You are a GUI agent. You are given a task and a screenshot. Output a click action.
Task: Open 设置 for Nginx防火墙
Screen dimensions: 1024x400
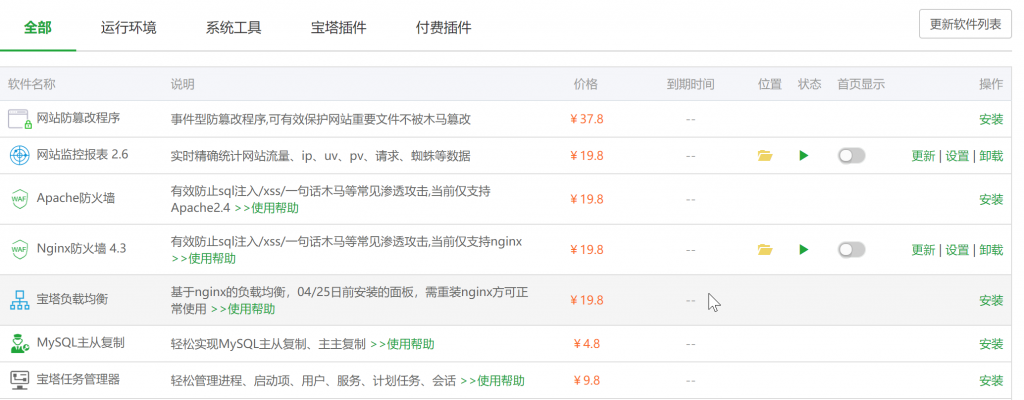click(x=957, y=250)
